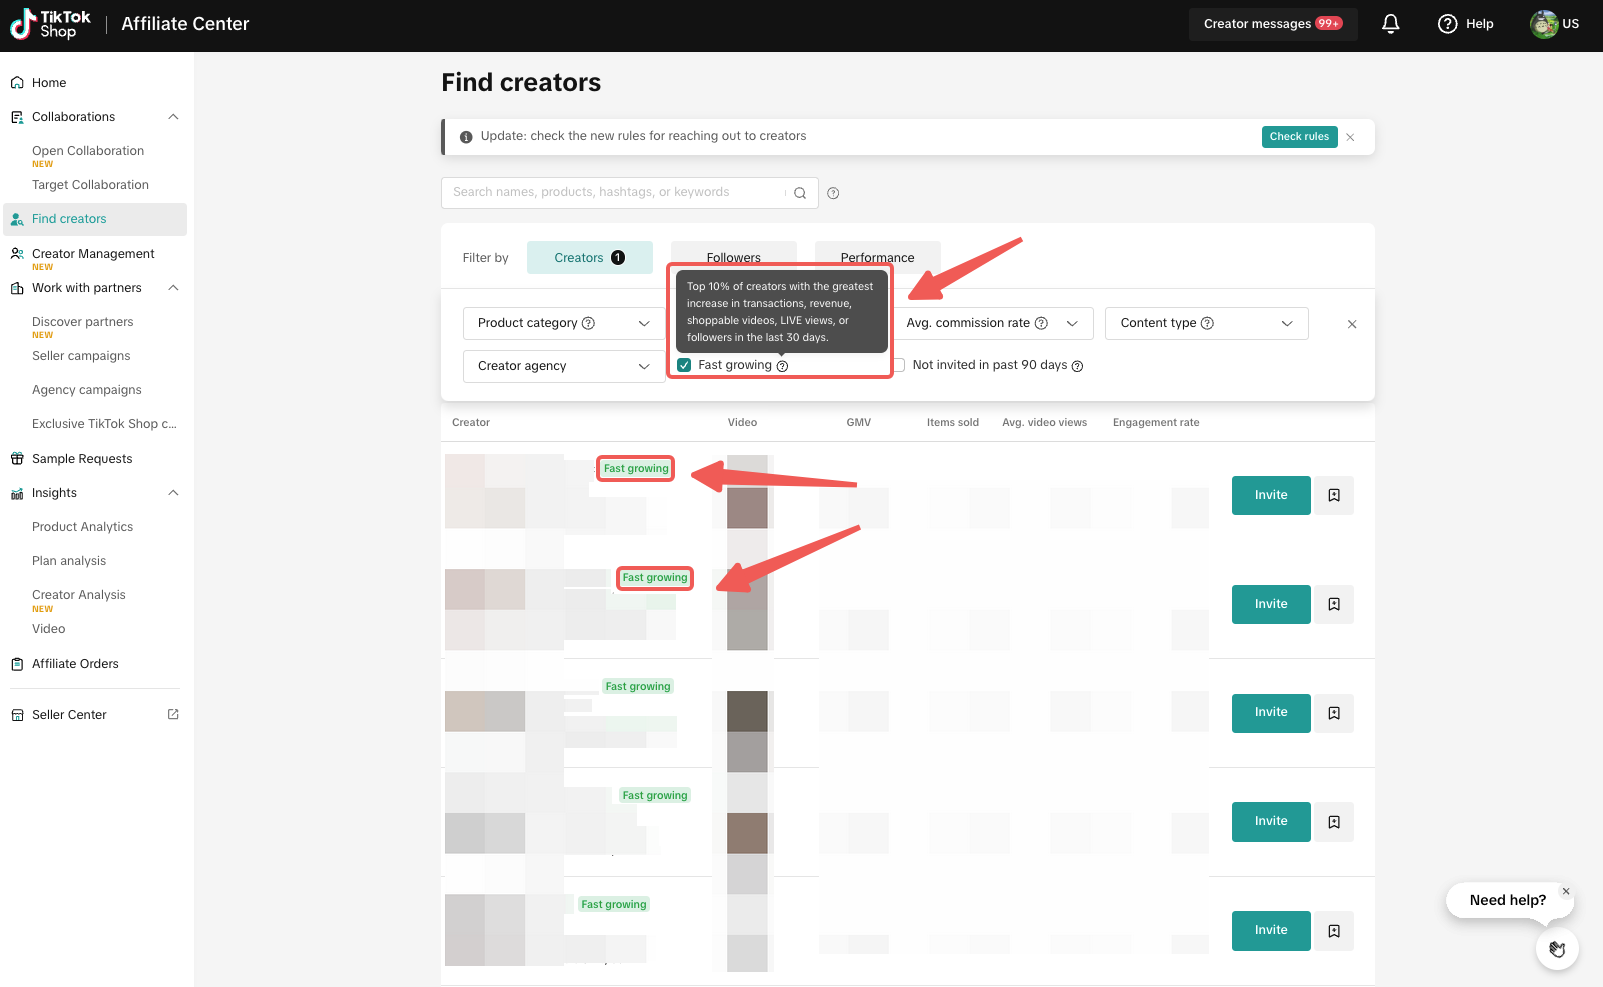The height and width of the screenshot is (987, 1603).
Task: Click the TikTok Shop logo
Action: pos(50,24)
